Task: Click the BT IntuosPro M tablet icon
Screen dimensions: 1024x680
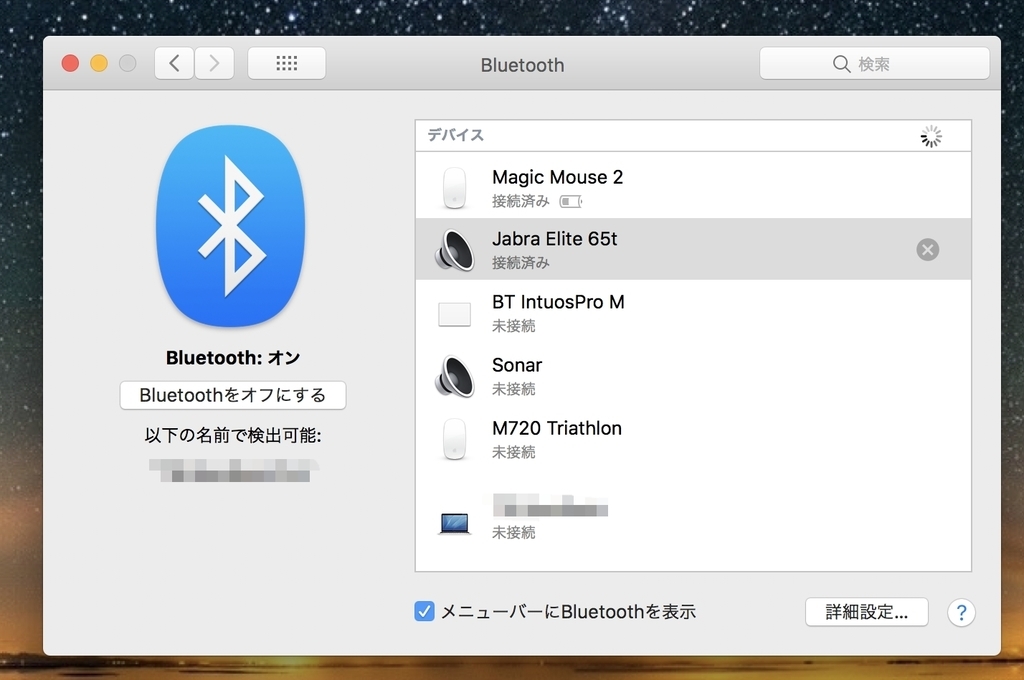Action: point(455,314)
